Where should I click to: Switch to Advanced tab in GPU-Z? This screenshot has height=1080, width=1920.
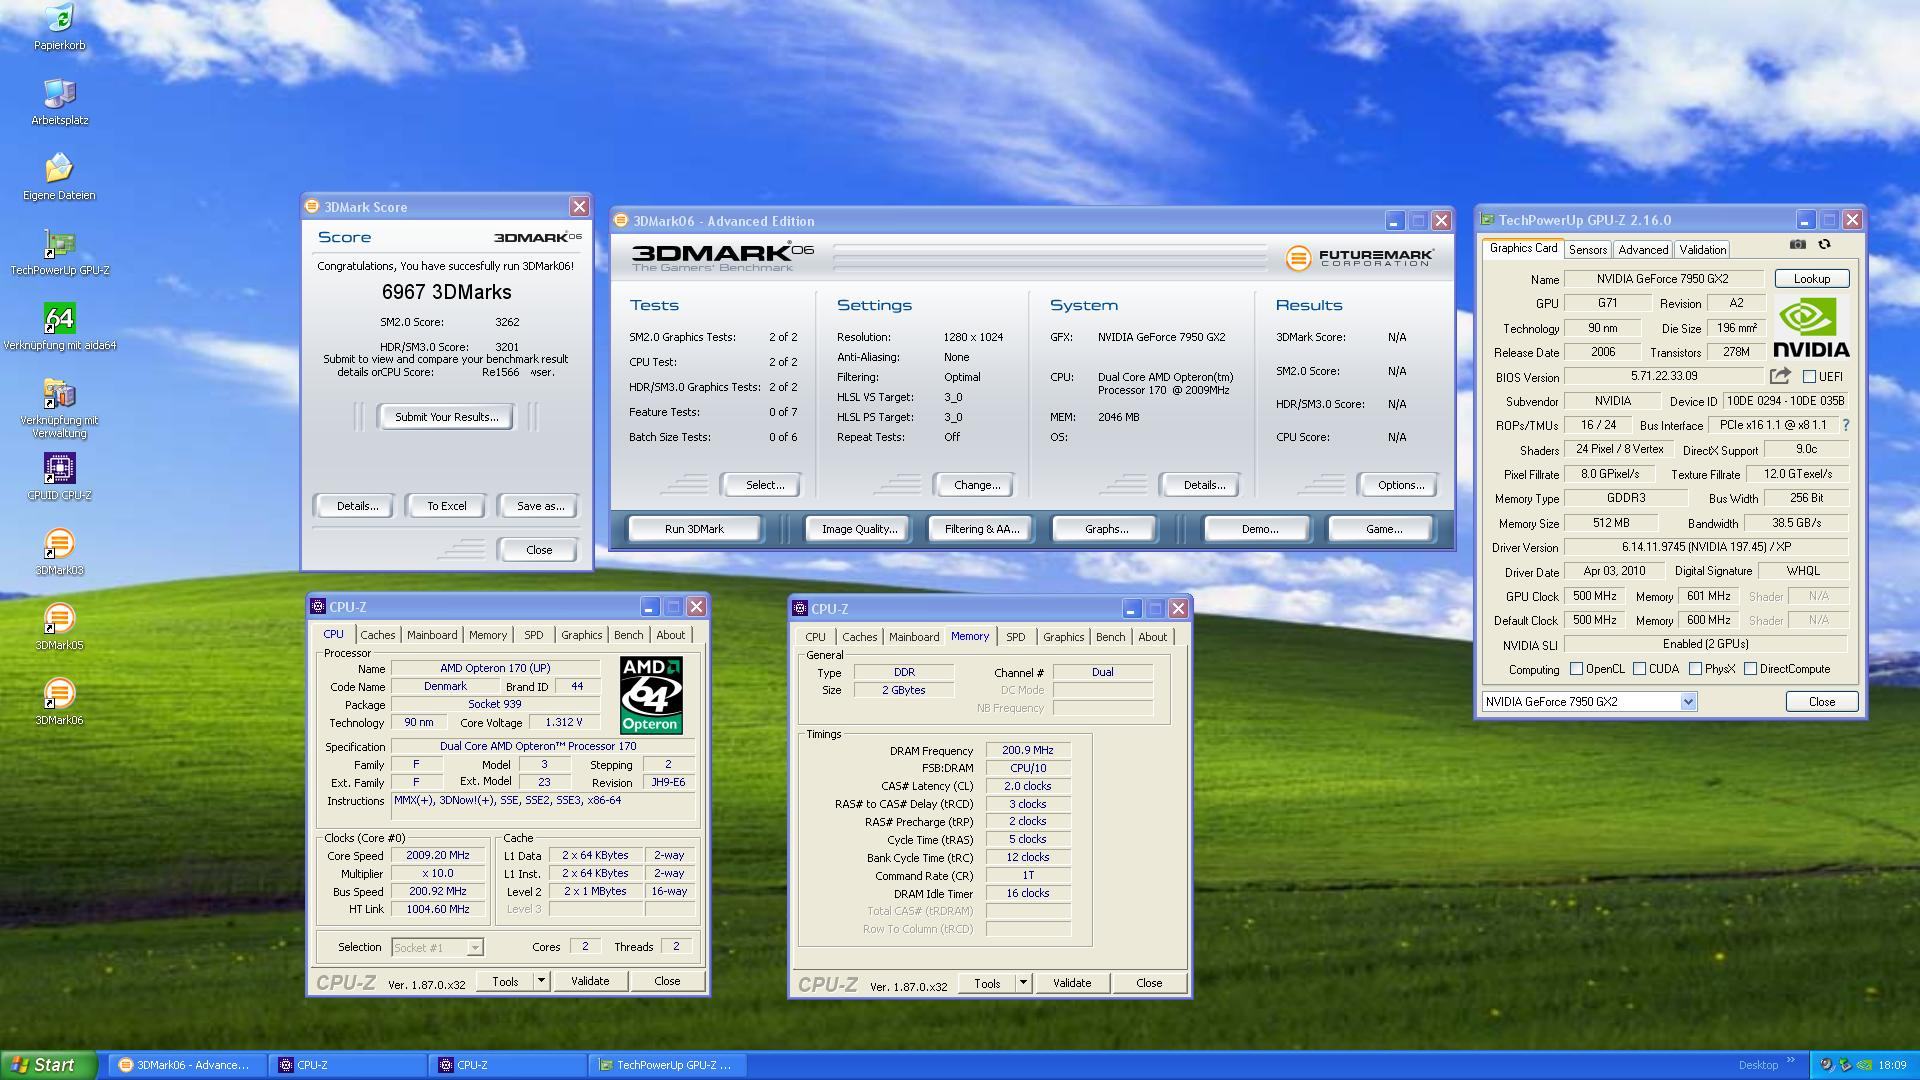pos(1643,250)
